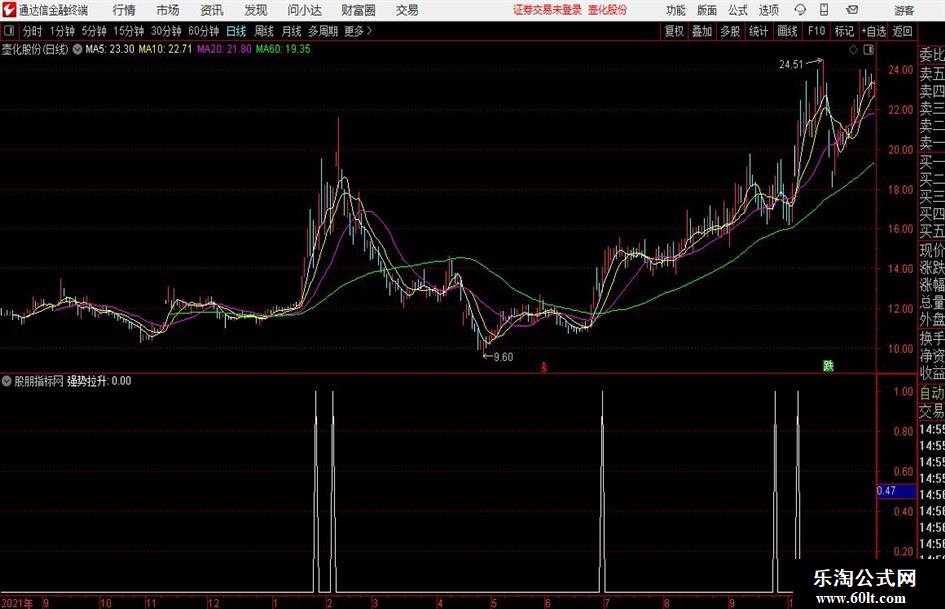The image size is (945, 609).
Task: Click the 游客 guest account label
Action: 904,10
